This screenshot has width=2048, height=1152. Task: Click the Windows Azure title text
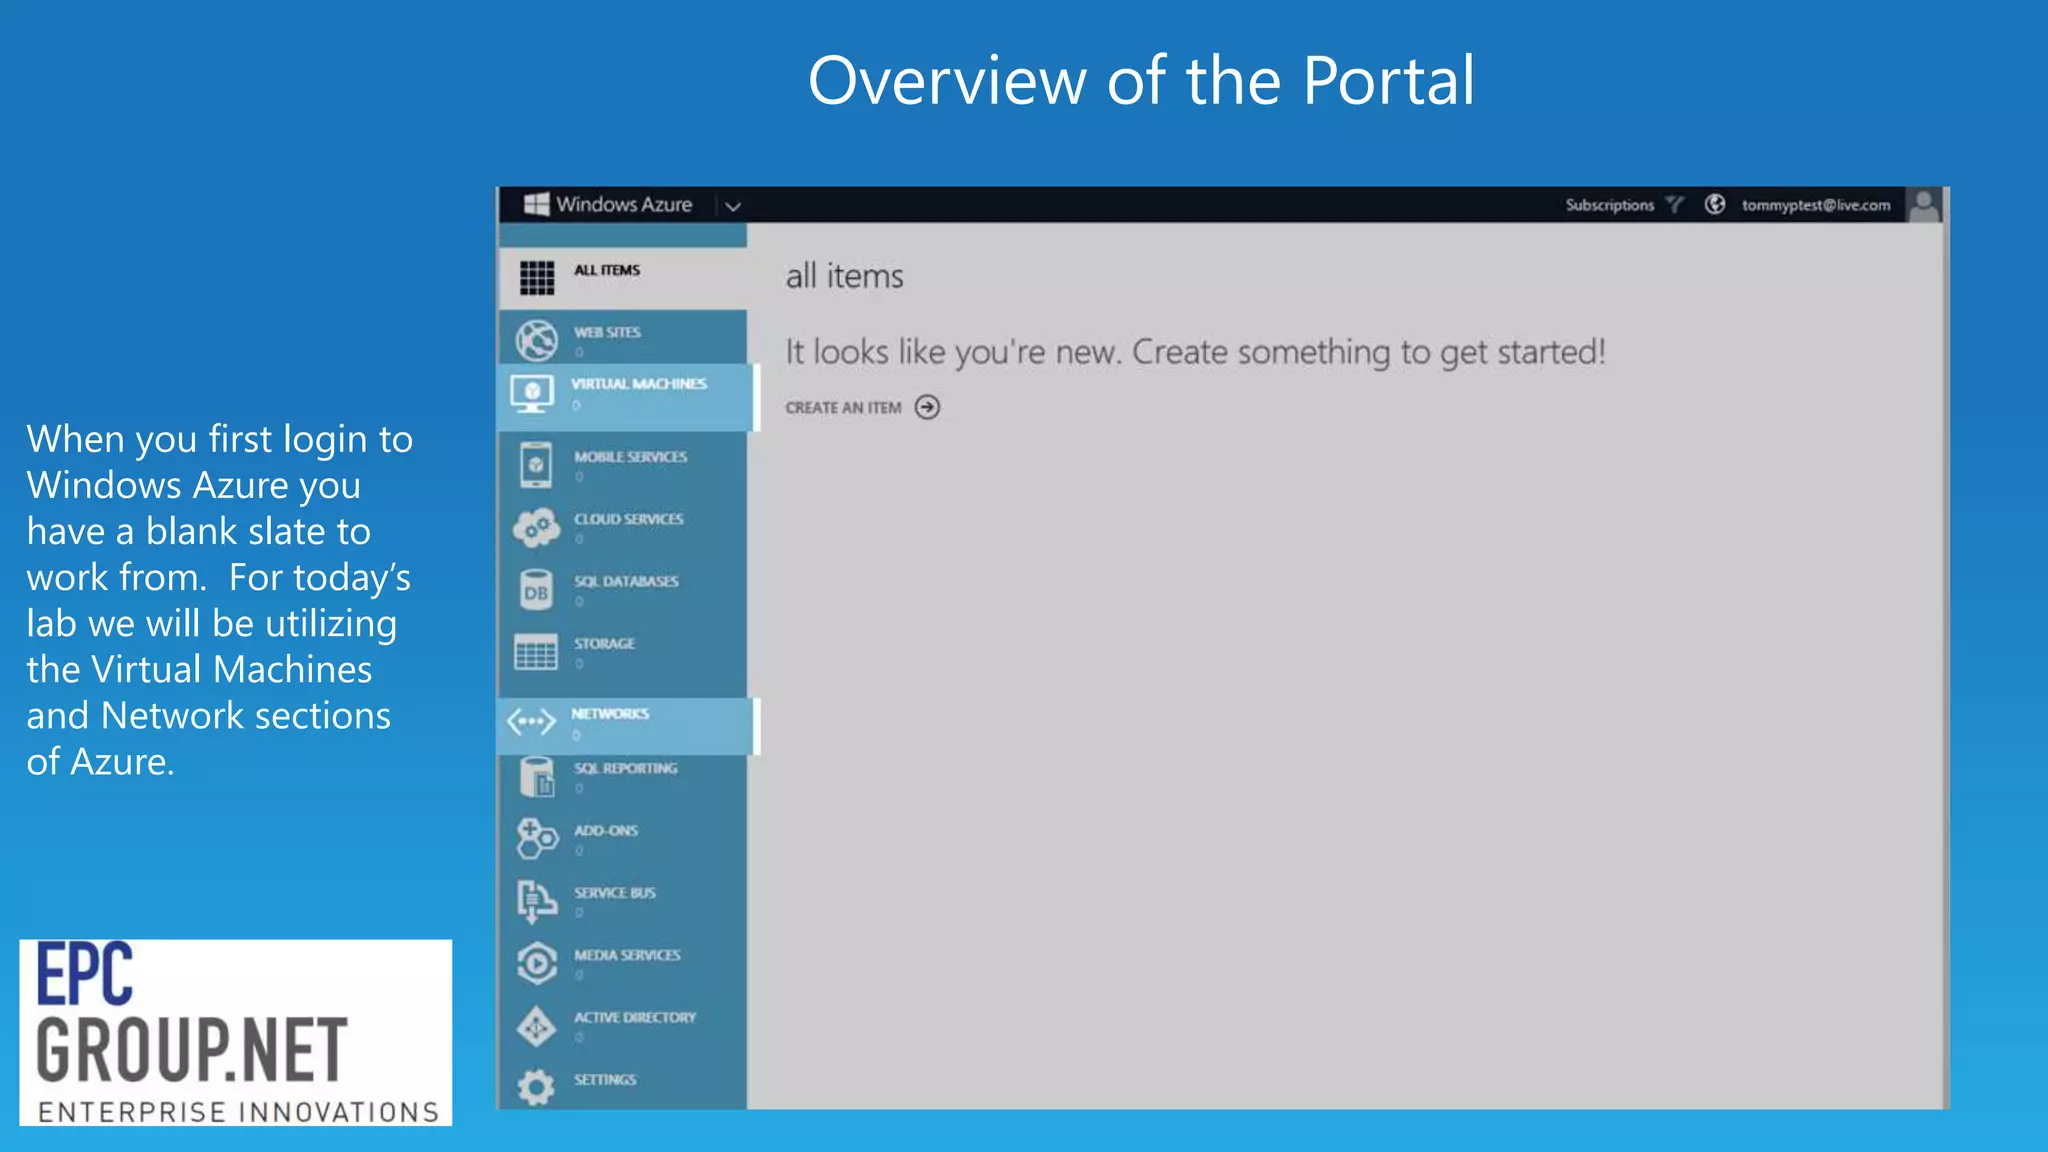click(x=624, y=204)
